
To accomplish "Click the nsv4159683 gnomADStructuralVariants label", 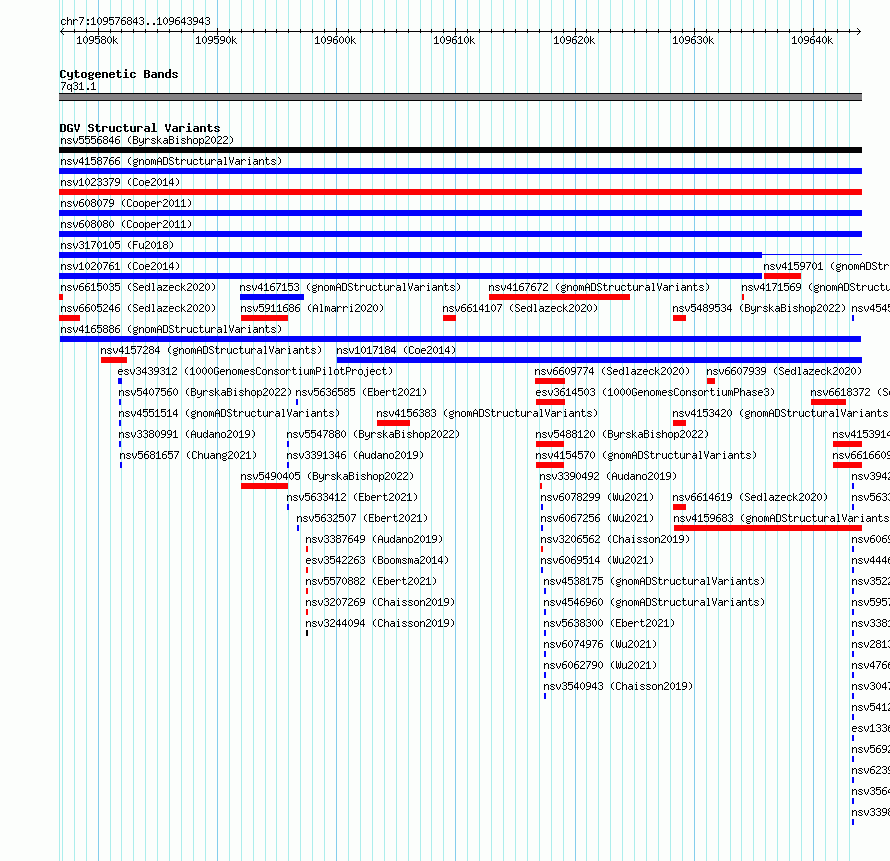I will tap(781, 518).
